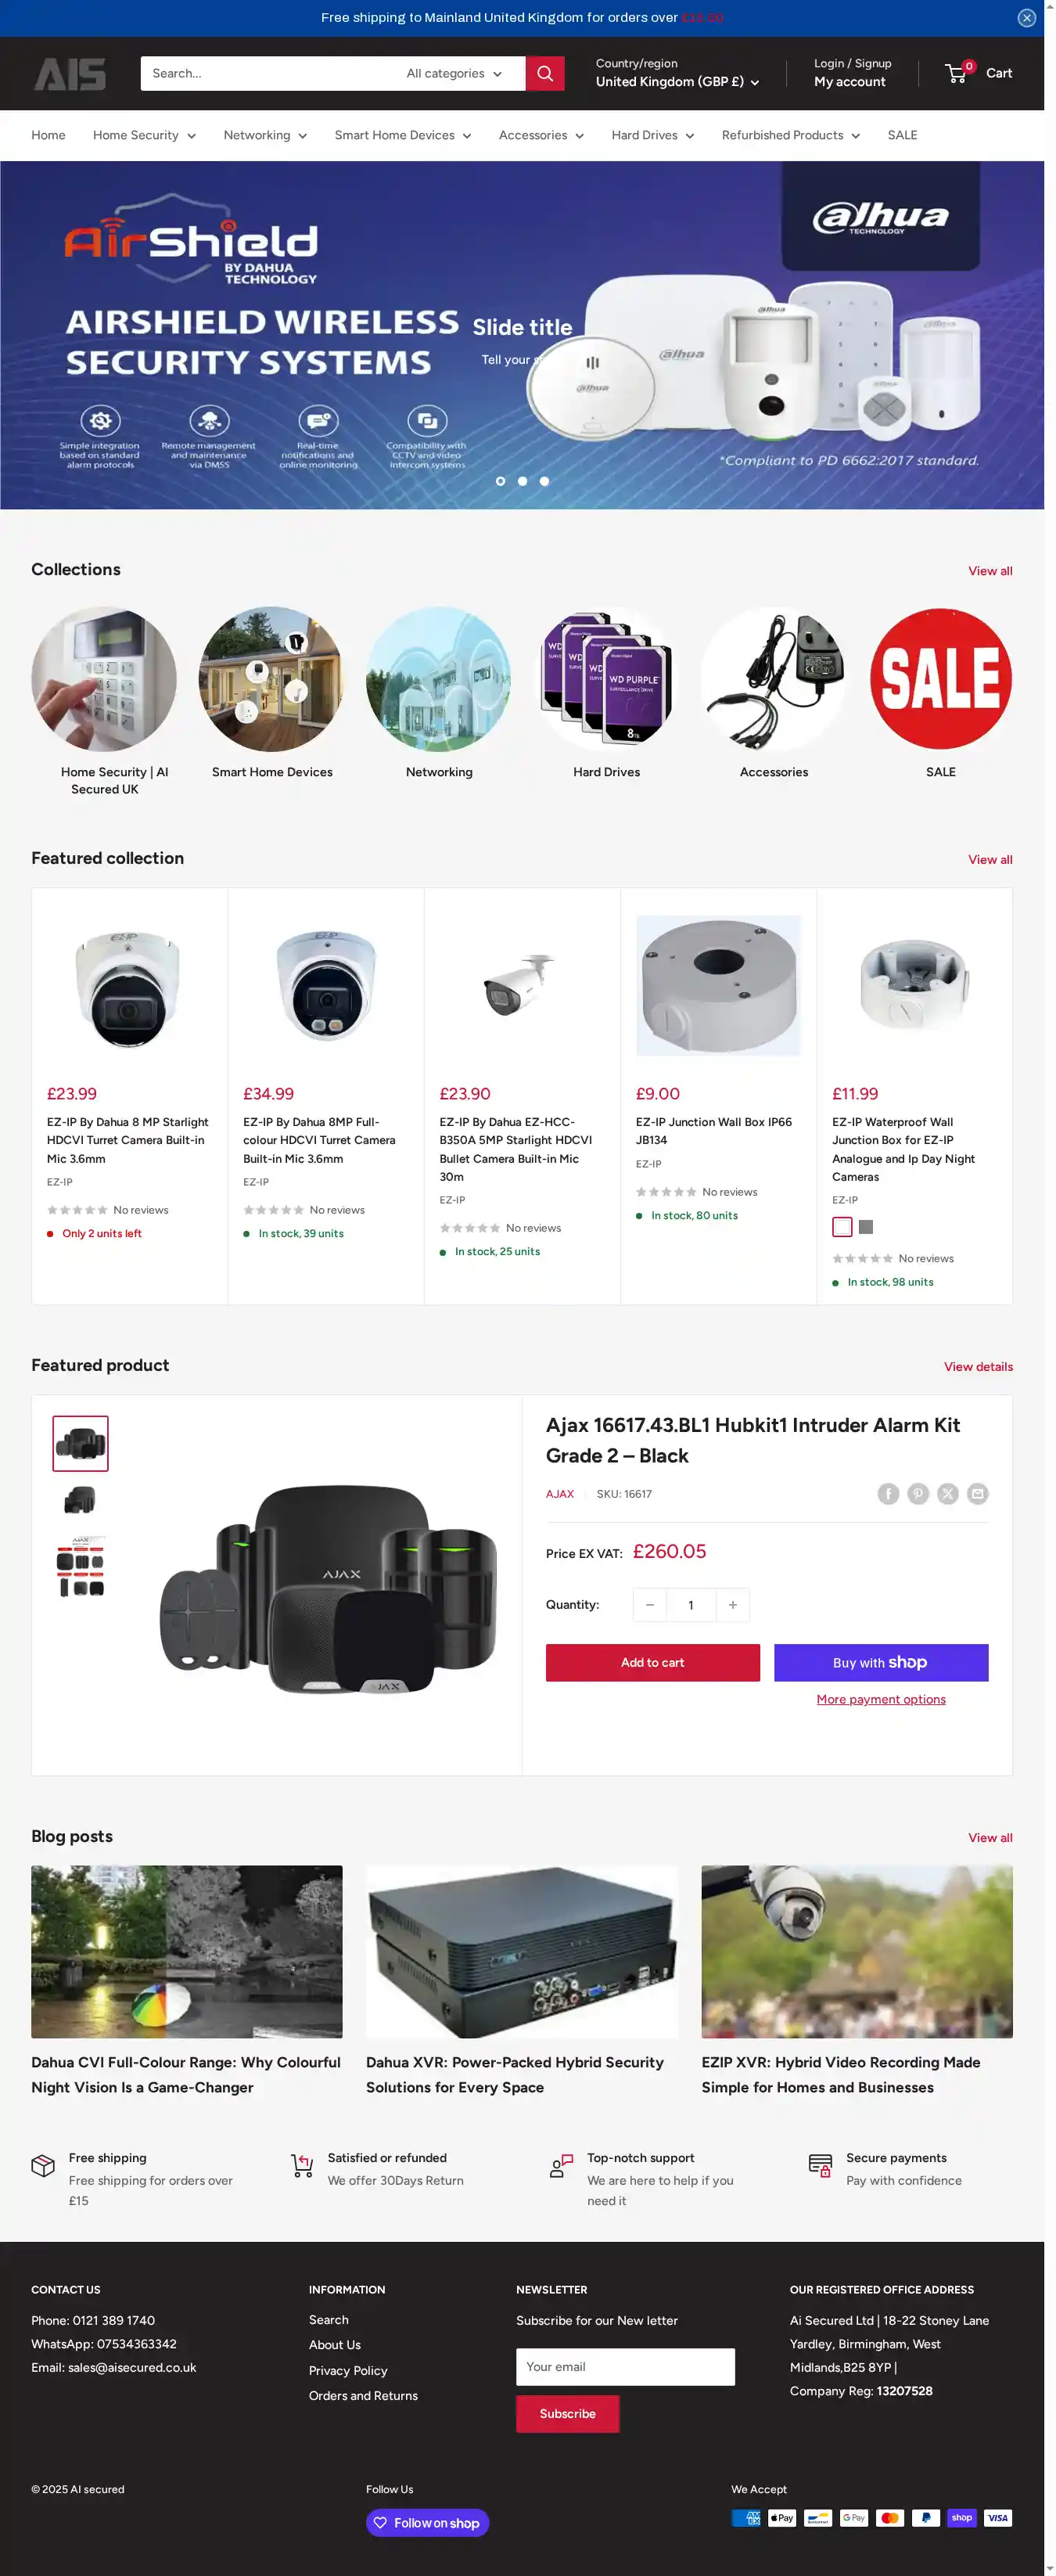Open the SALE menu item

(x=902, y=135)
